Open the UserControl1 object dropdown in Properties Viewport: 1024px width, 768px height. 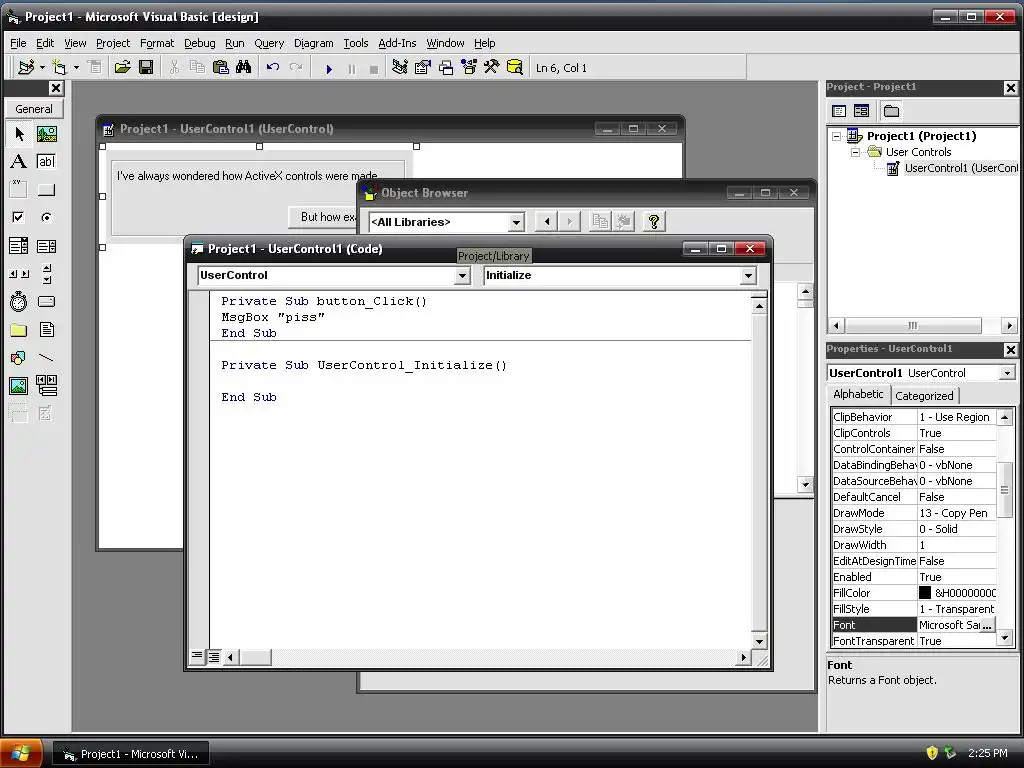click(1007, 373)
